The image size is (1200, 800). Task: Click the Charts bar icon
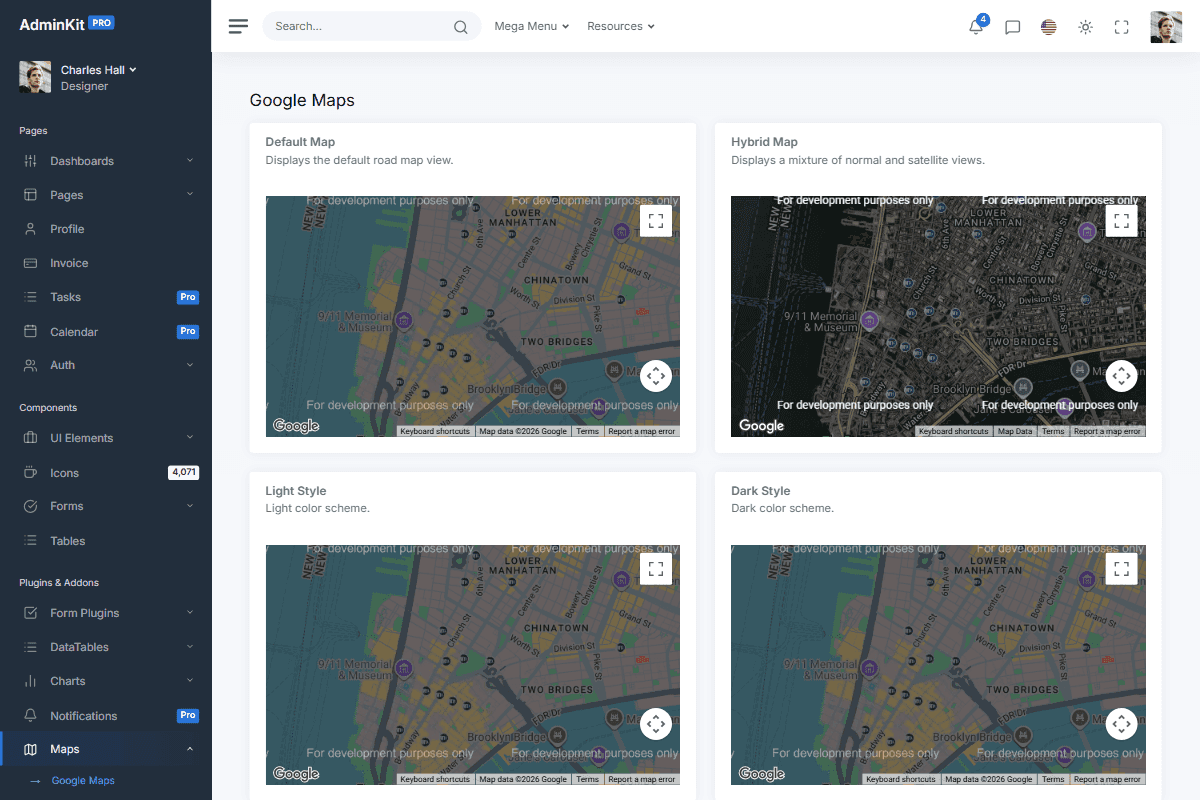tap(30, 681)
